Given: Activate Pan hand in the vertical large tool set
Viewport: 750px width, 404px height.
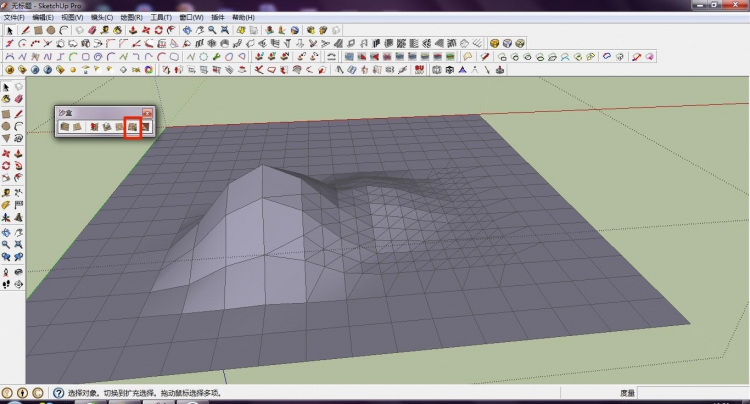Looking at the screenshot, I should coord(18,232).
